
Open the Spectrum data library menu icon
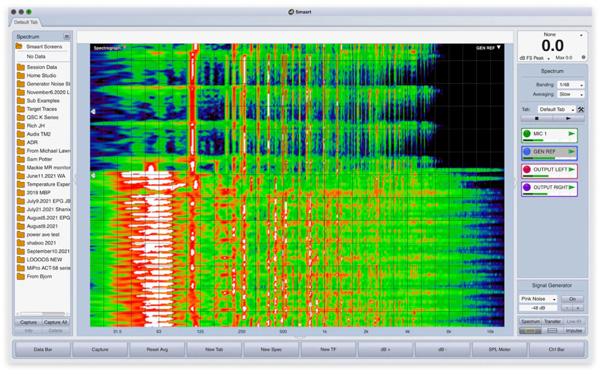tap(67, 36)
